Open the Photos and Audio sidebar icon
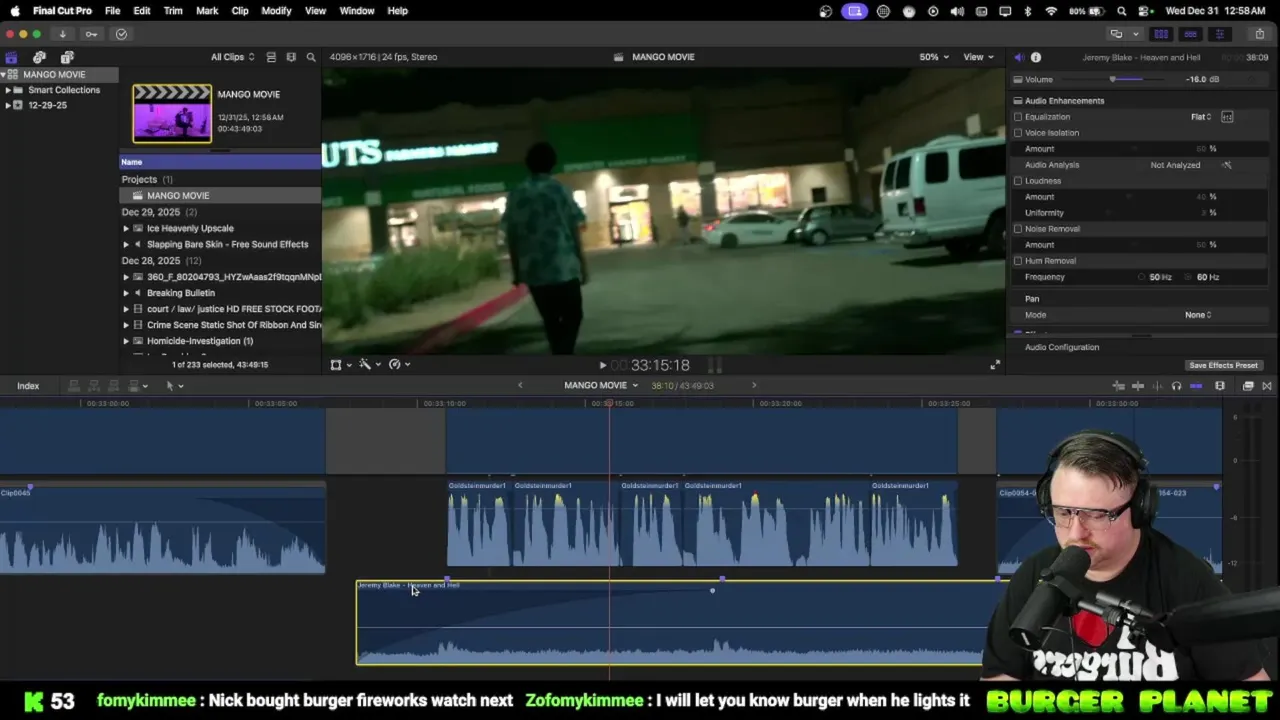 pyautogui.click(x=39, y=57)
